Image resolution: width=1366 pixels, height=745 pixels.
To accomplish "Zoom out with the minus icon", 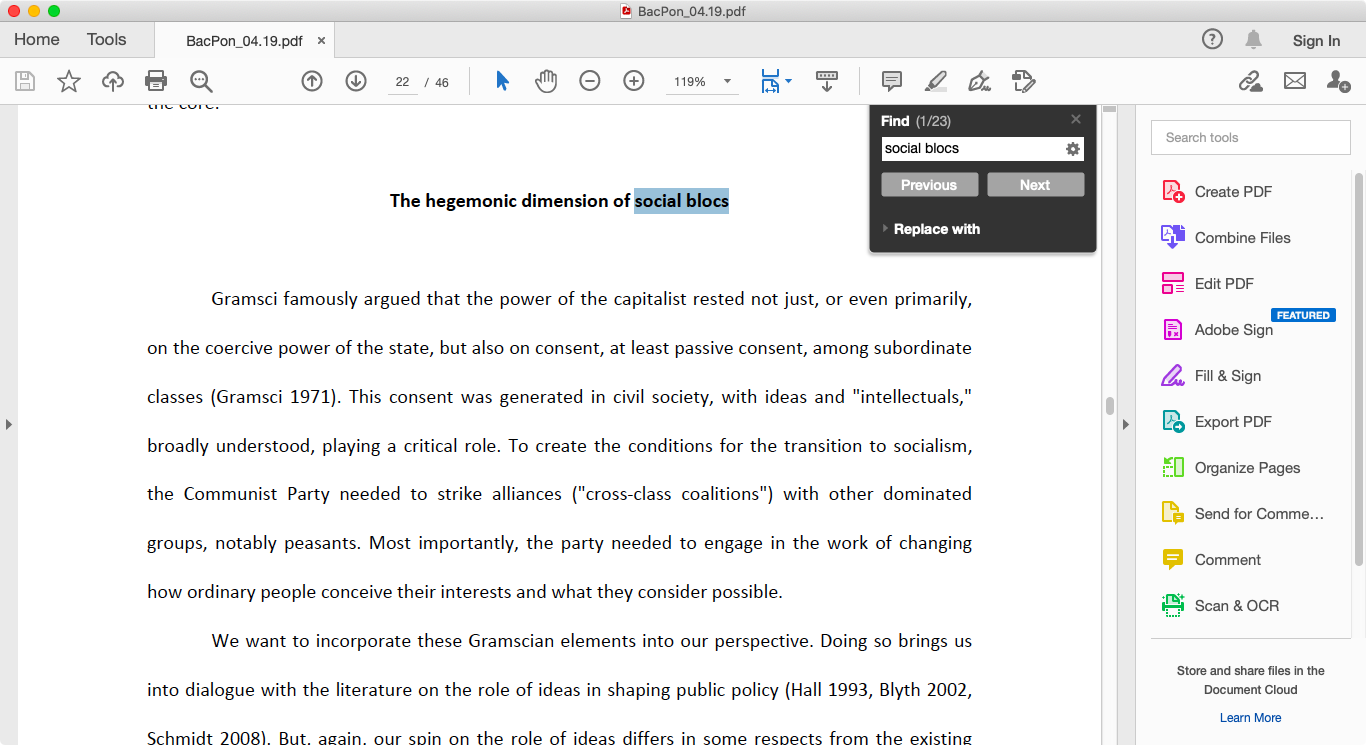I will 590,81.
